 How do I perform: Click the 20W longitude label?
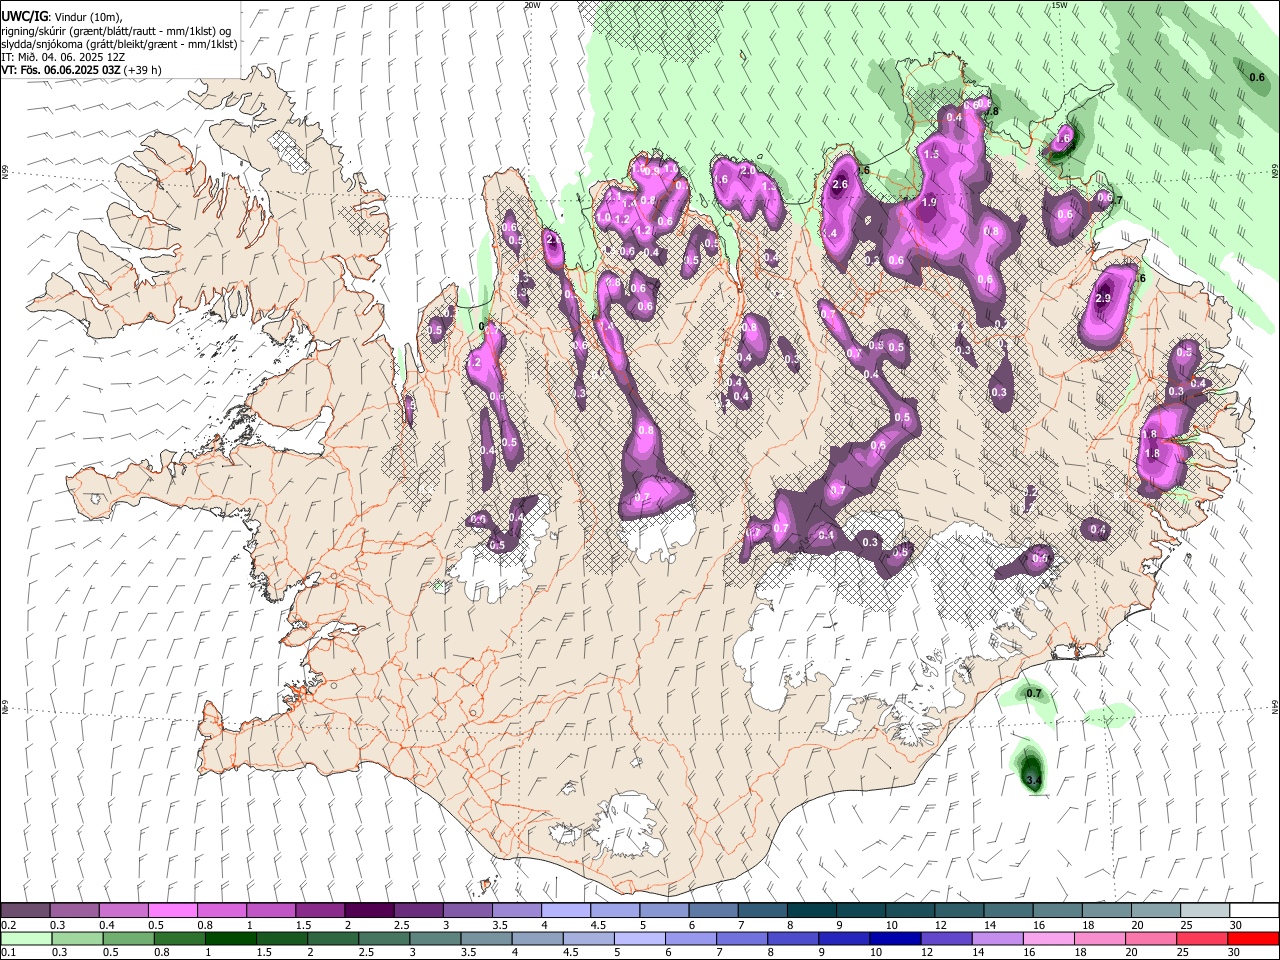pos(532,5)
